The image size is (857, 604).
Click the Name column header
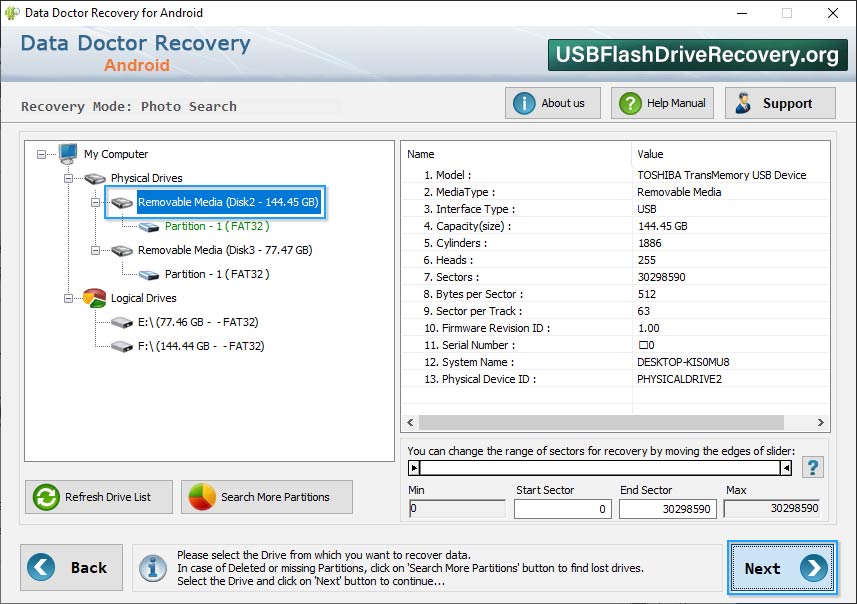(x=516, y=154)
